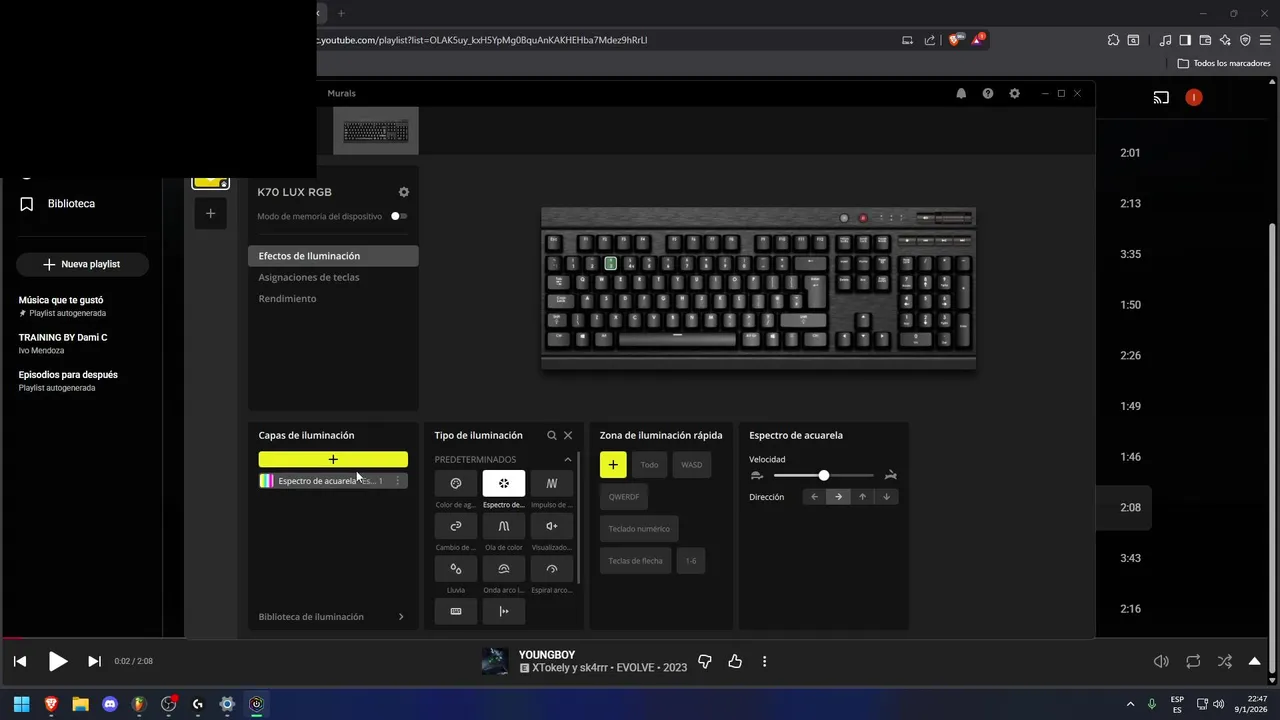
Task: Collapse the PREDETERMINADOS section
Action: tap(568, 460)
